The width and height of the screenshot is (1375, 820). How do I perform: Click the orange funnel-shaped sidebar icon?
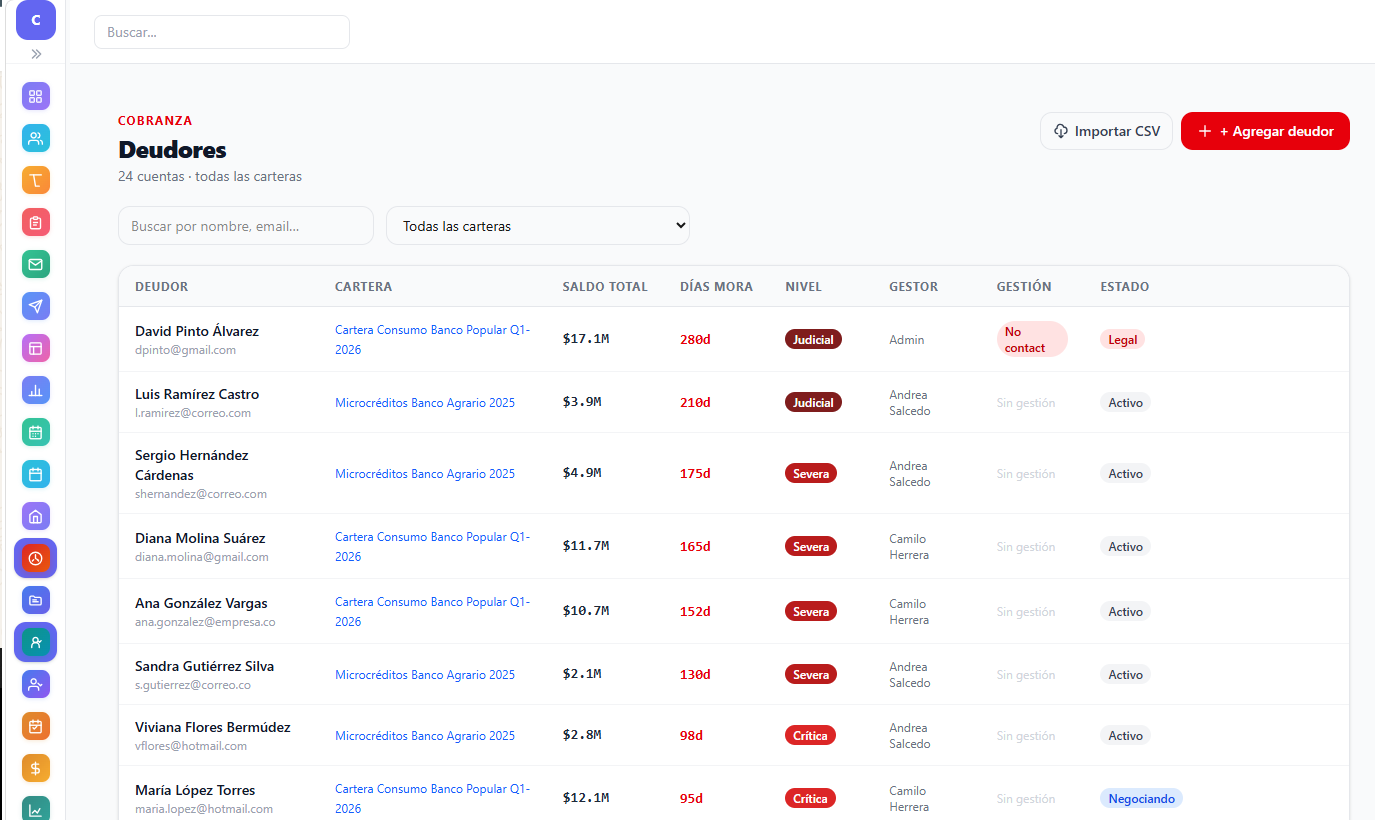(x=36, y=180)
